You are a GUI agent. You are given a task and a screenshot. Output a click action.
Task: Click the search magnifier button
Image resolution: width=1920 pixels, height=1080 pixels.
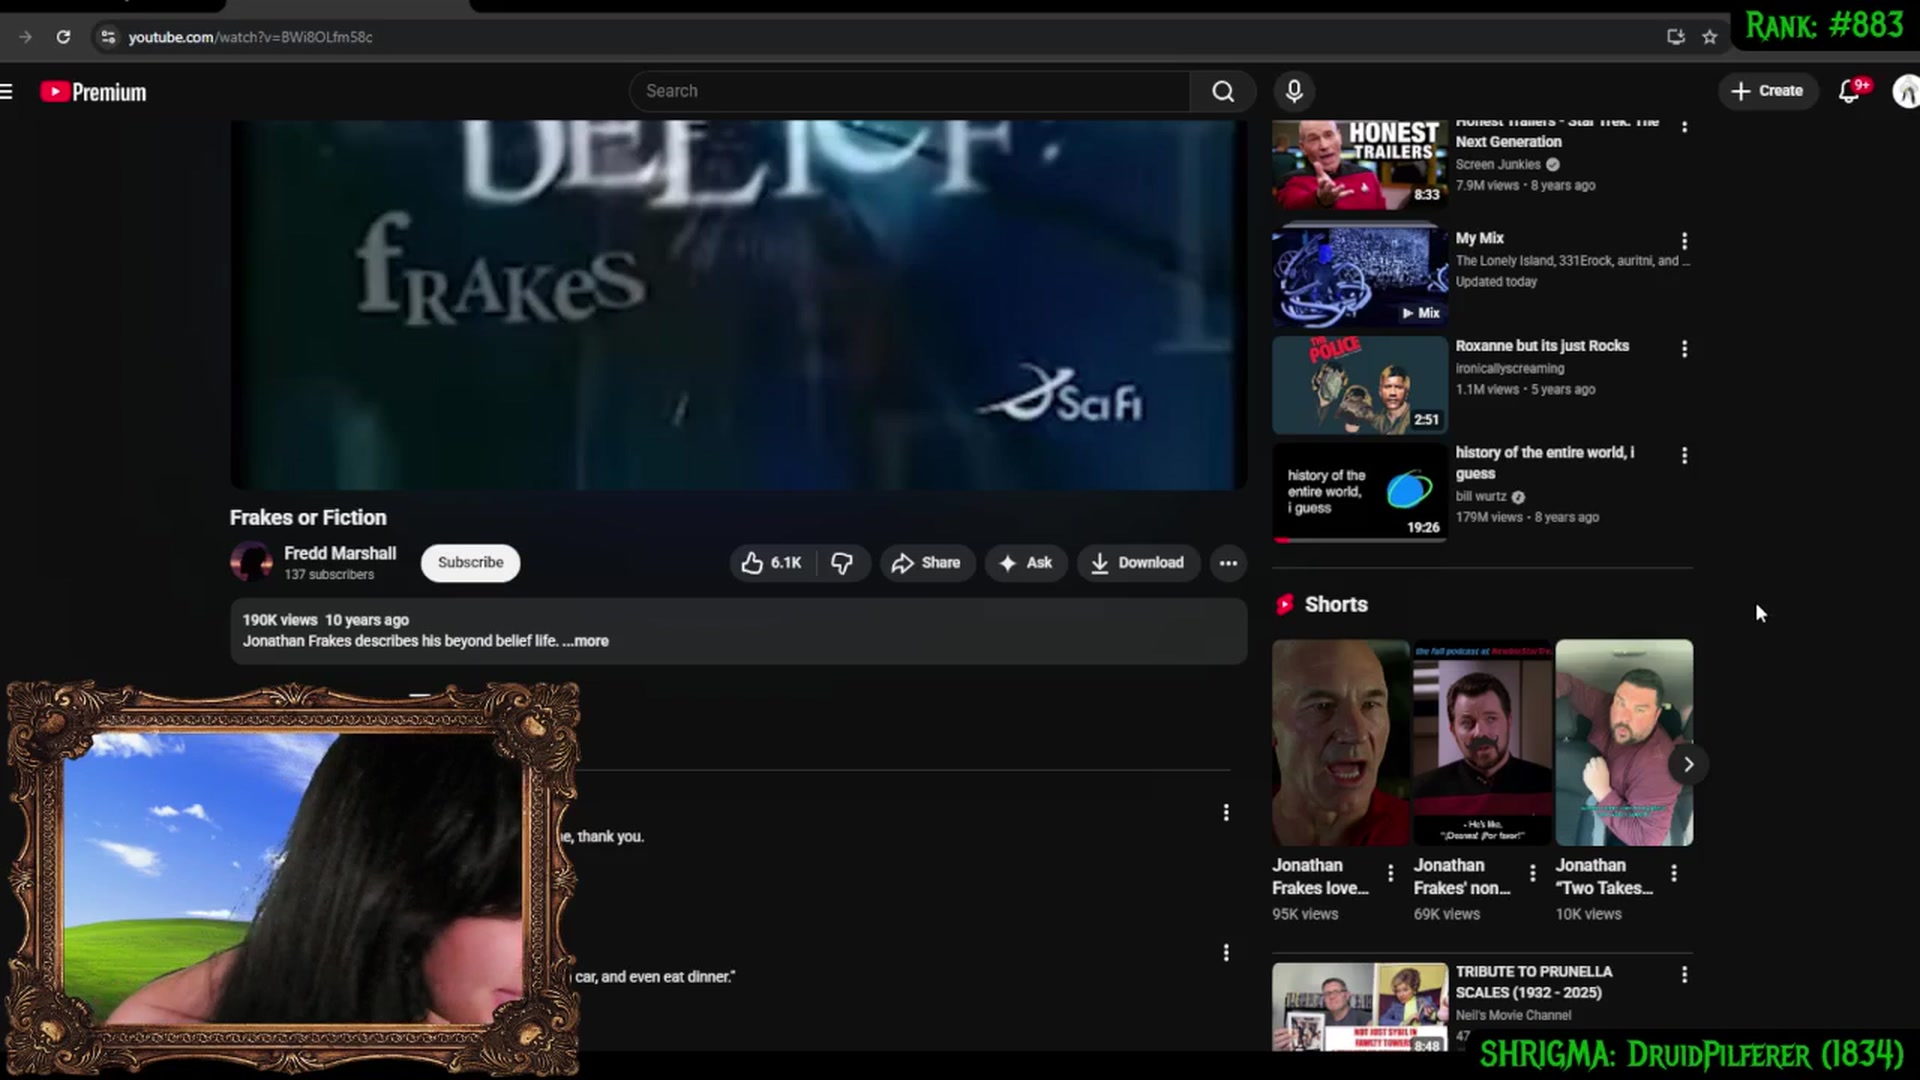point(1222,91)
